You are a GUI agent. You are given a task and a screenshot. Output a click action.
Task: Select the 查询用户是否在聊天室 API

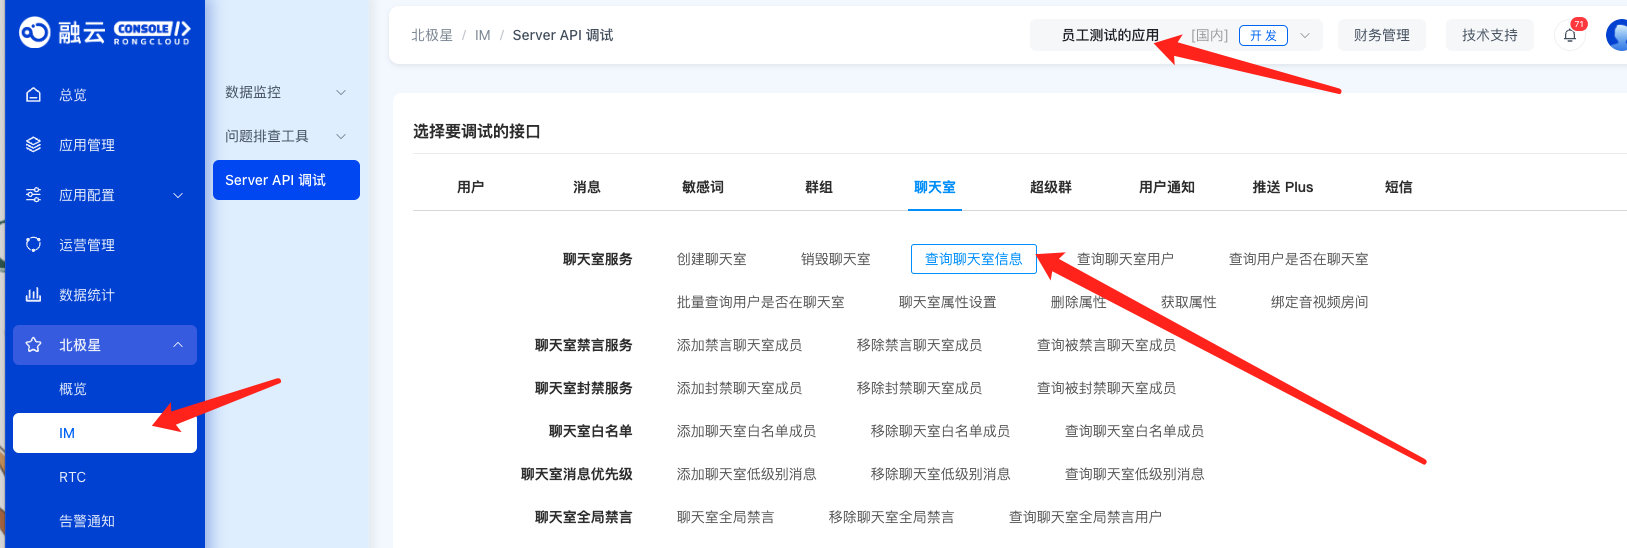pyautogui.click(x=1299, y=259)
